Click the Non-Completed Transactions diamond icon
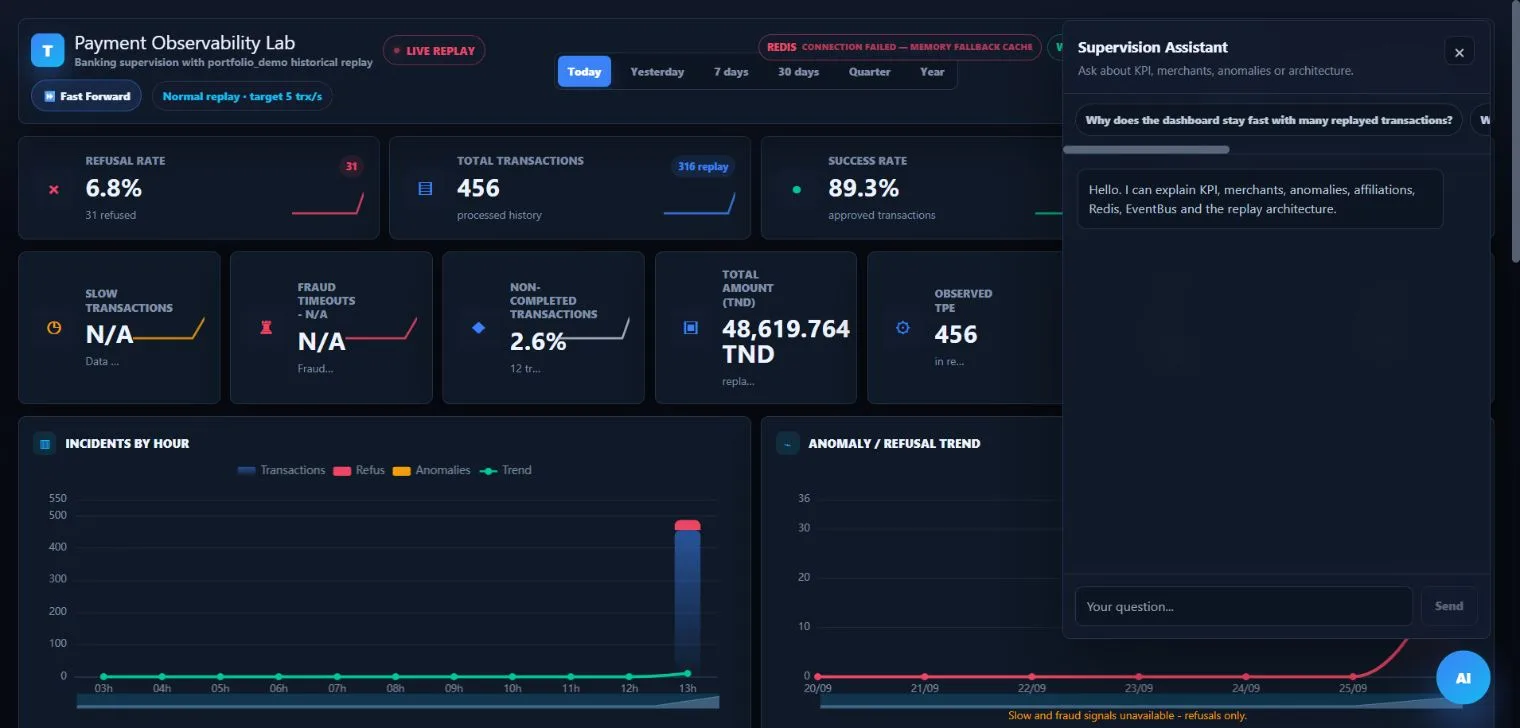 pos(478,327)
